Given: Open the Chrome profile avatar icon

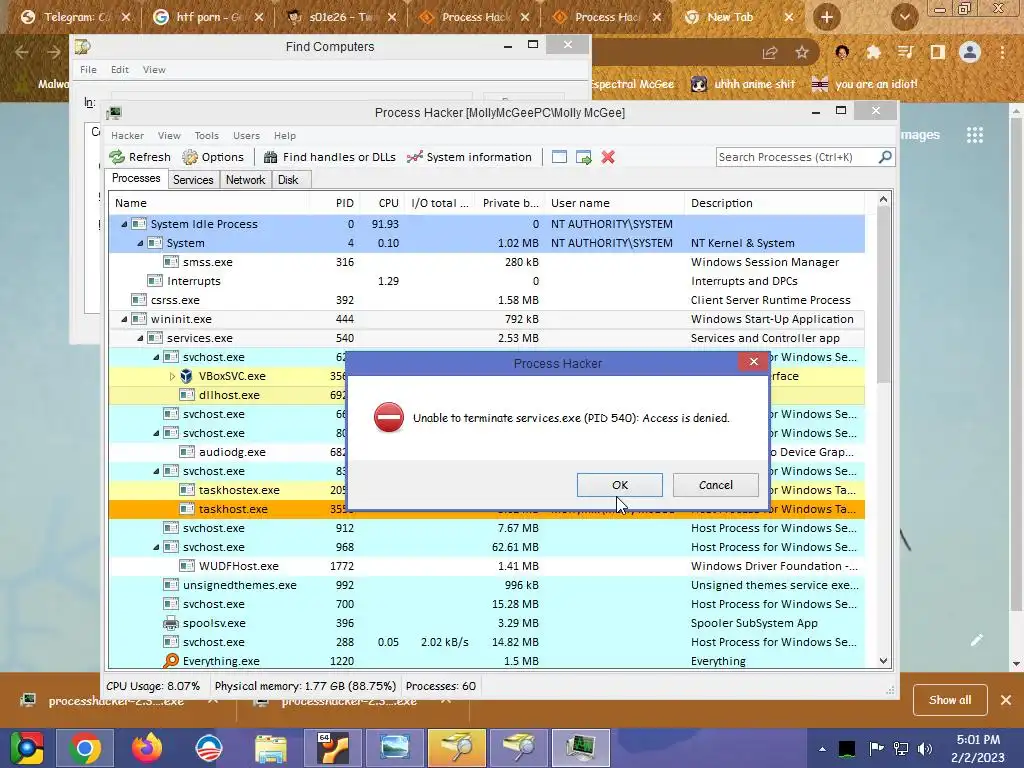Looking at the screenshot, I should pos(970,52).
